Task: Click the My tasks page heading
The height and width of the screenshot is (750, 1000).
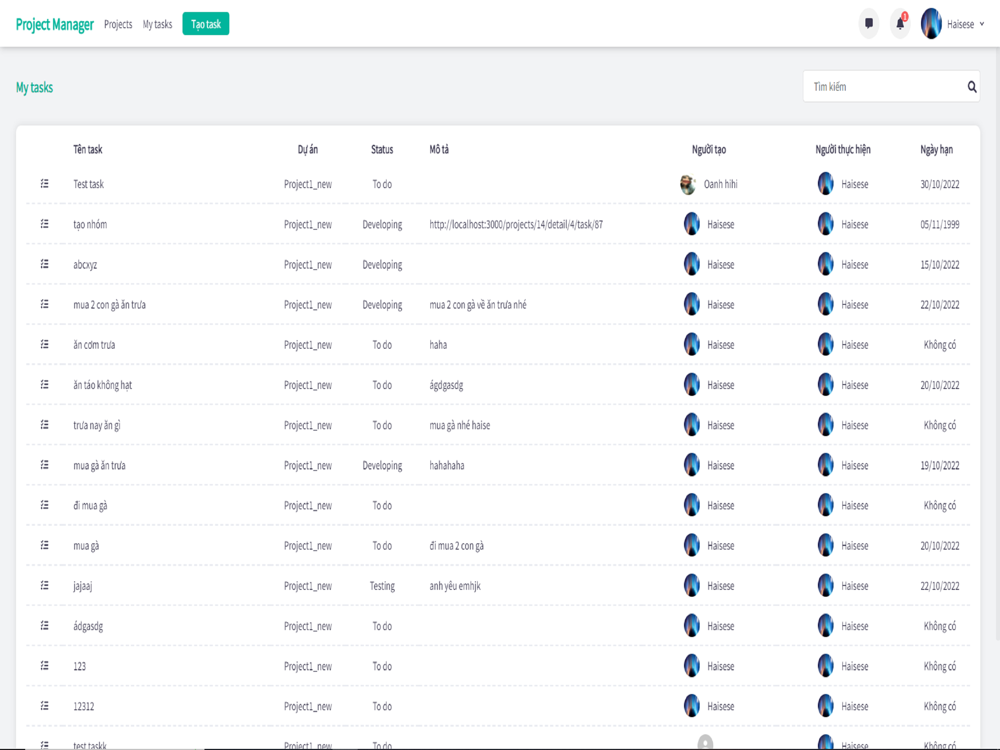Action: [34, 87]
